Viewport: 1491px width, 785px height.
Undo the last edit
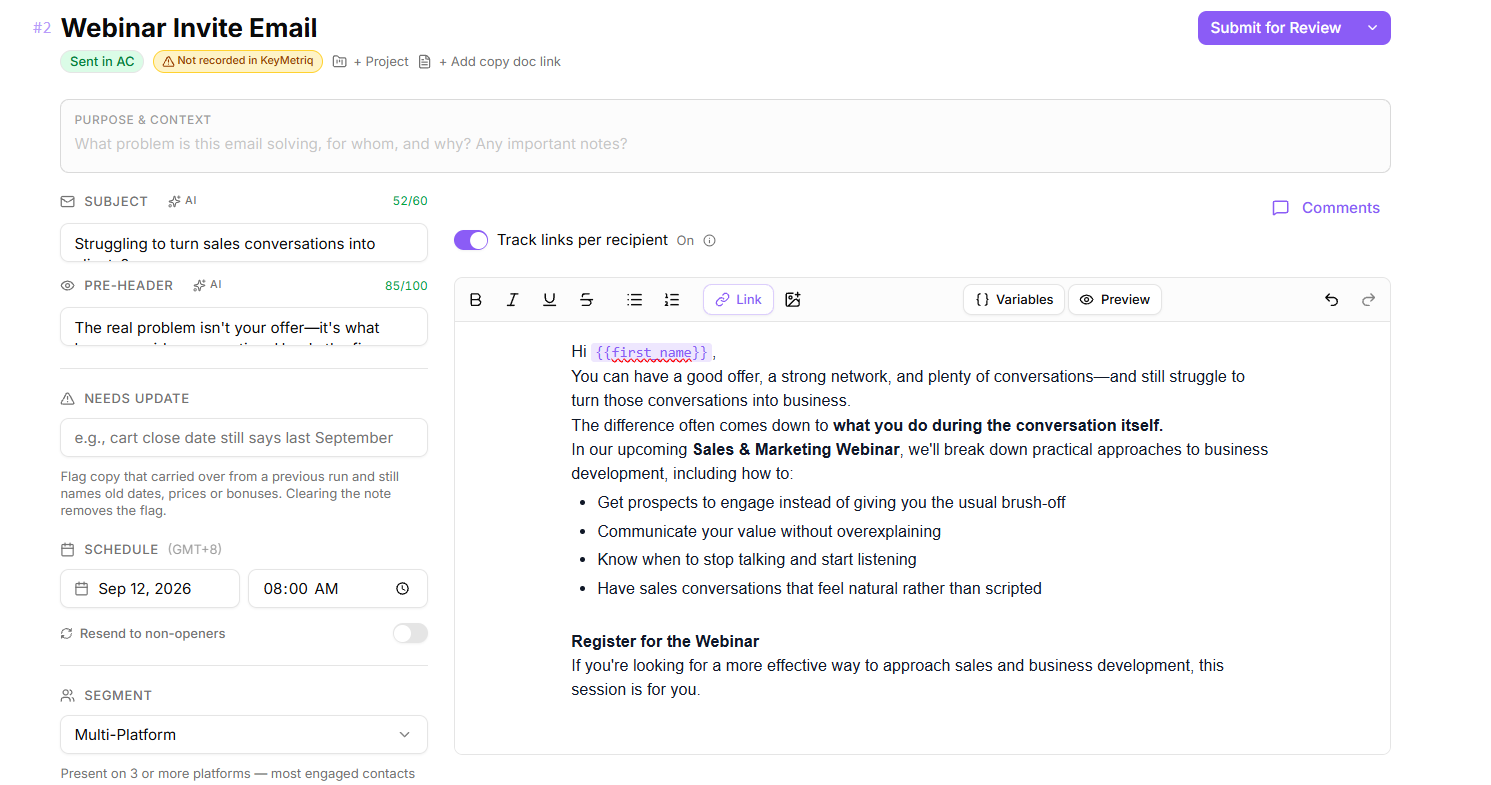click(1331, 299)
